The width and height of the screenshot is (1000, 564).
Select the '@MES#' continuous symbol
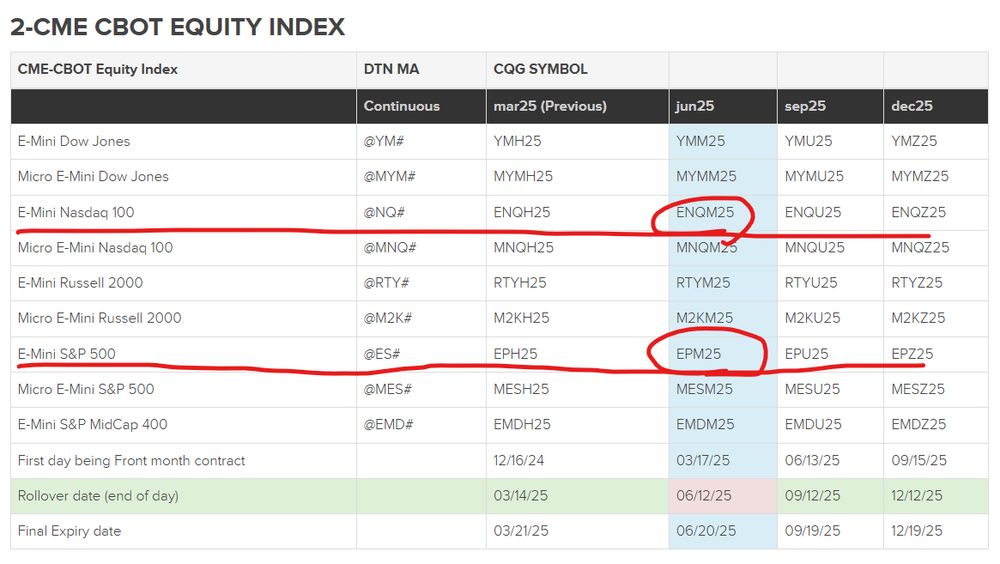(x=388, y=389)
